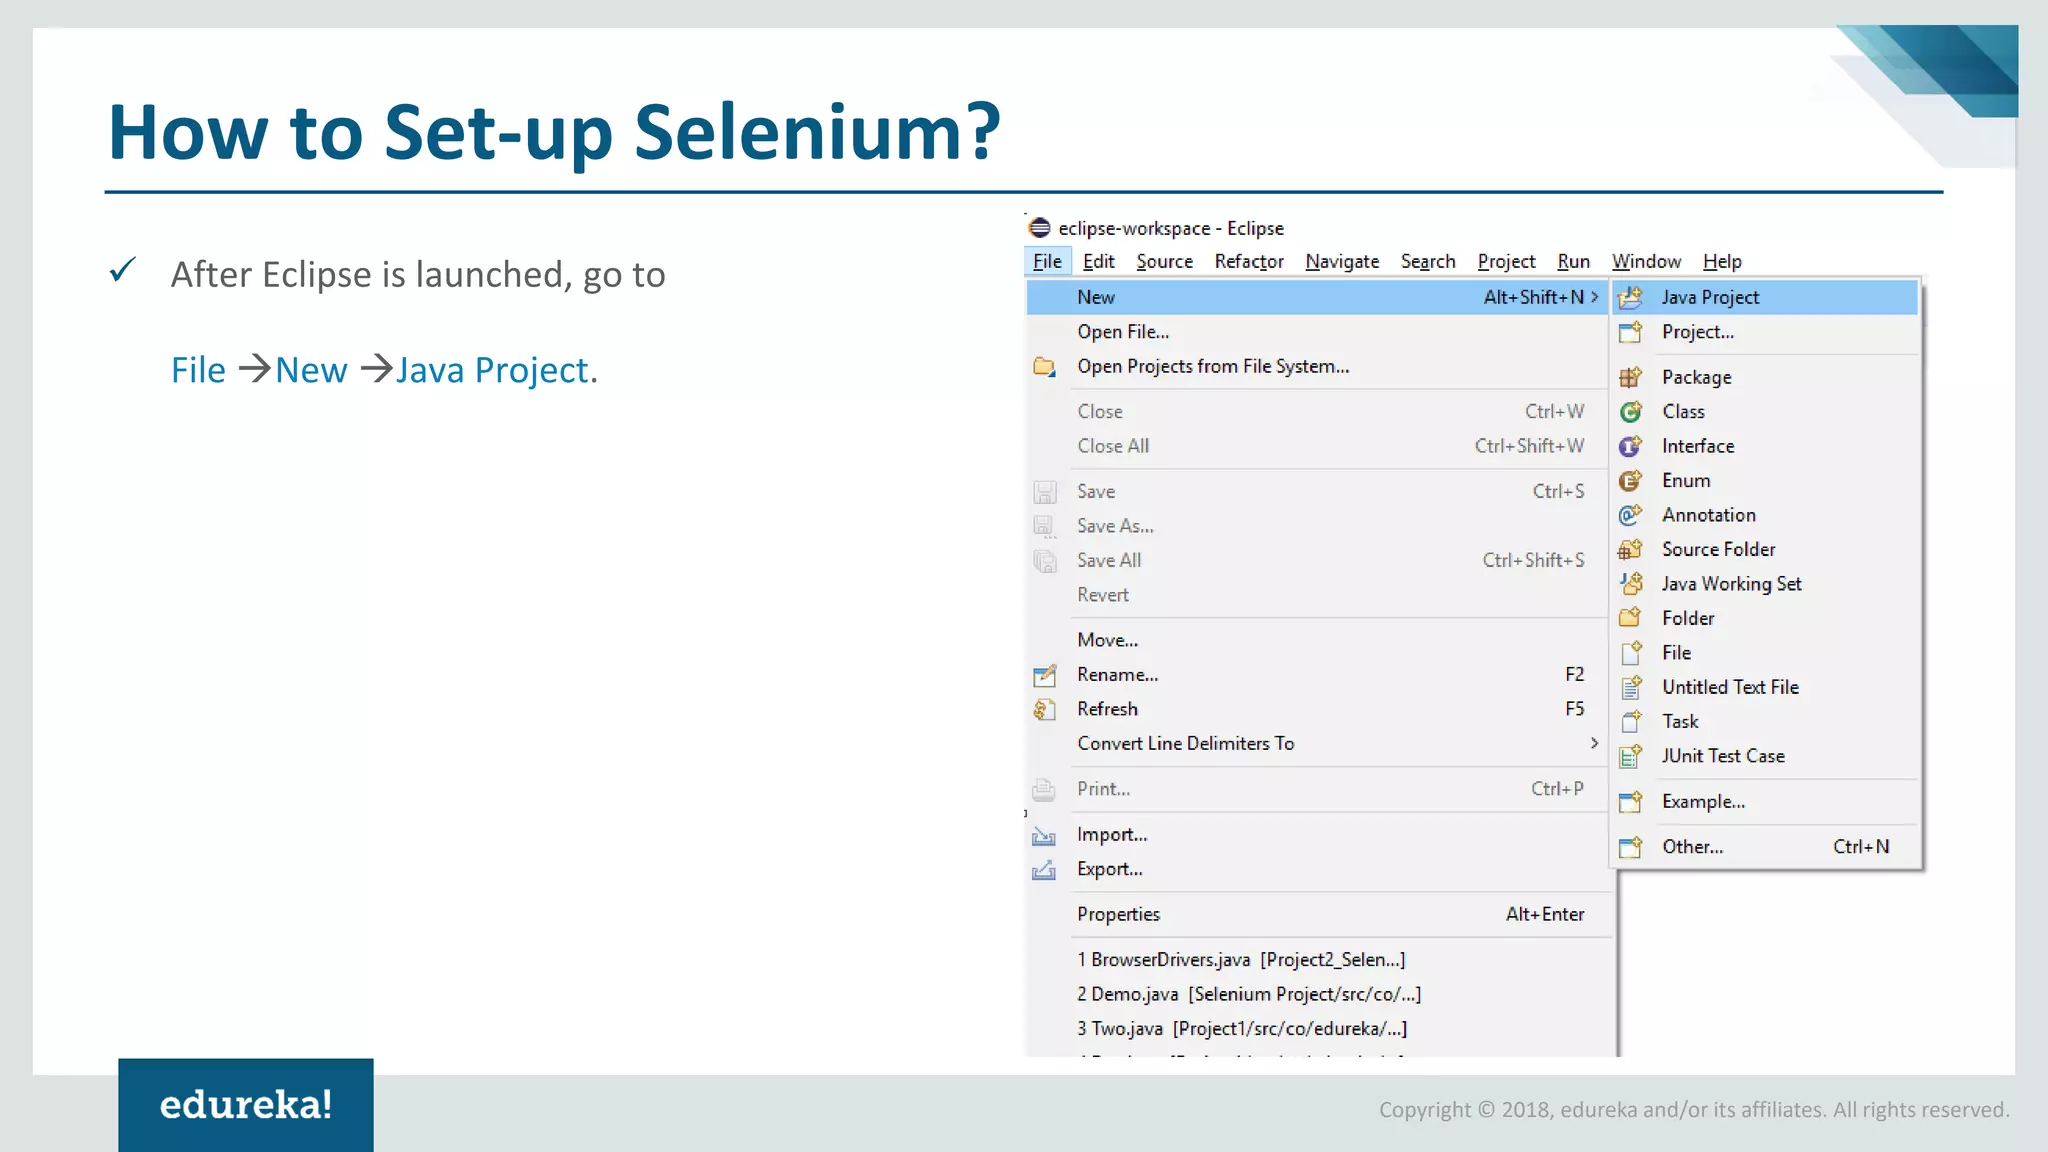2048x1152 pixels.
Task: Click the Untitled Text File icon
Action: [x=1631, y=687]
